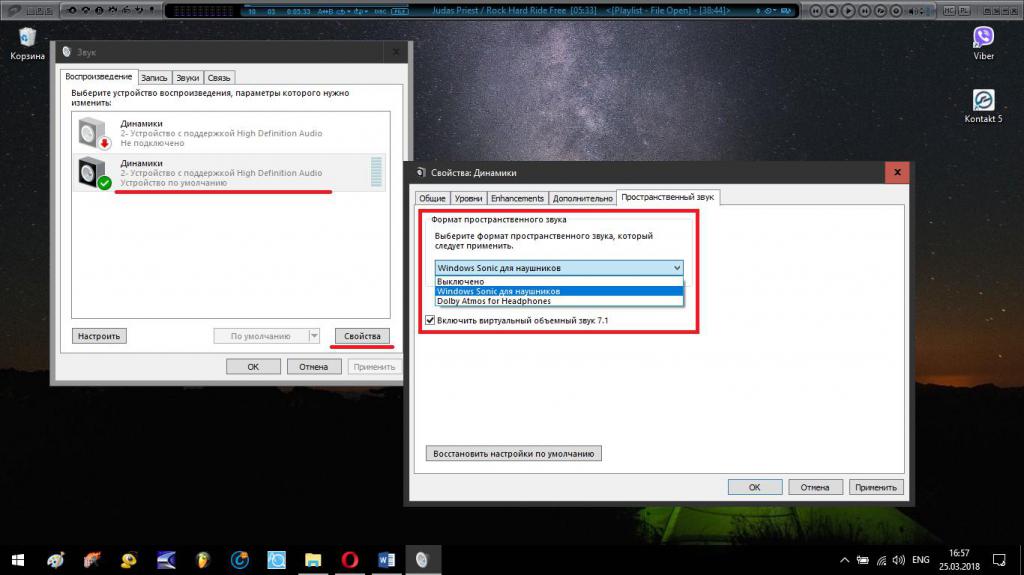Open the notification action center icon
The image size is (1024, 575).
[999, 560]
